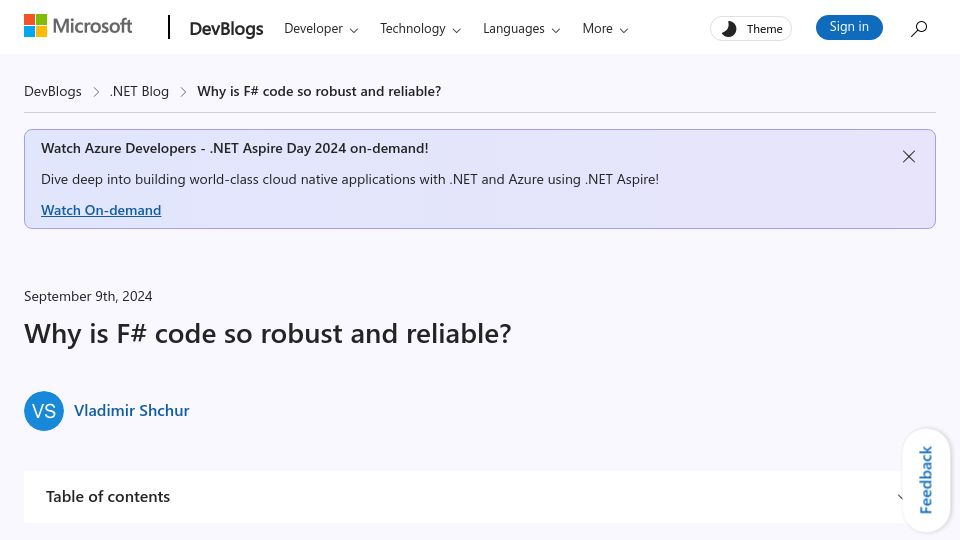Image resolution: width=960 pixels, height=540 pixels.
Task: Open the search magnifier icon
Action: pos(918,28)
